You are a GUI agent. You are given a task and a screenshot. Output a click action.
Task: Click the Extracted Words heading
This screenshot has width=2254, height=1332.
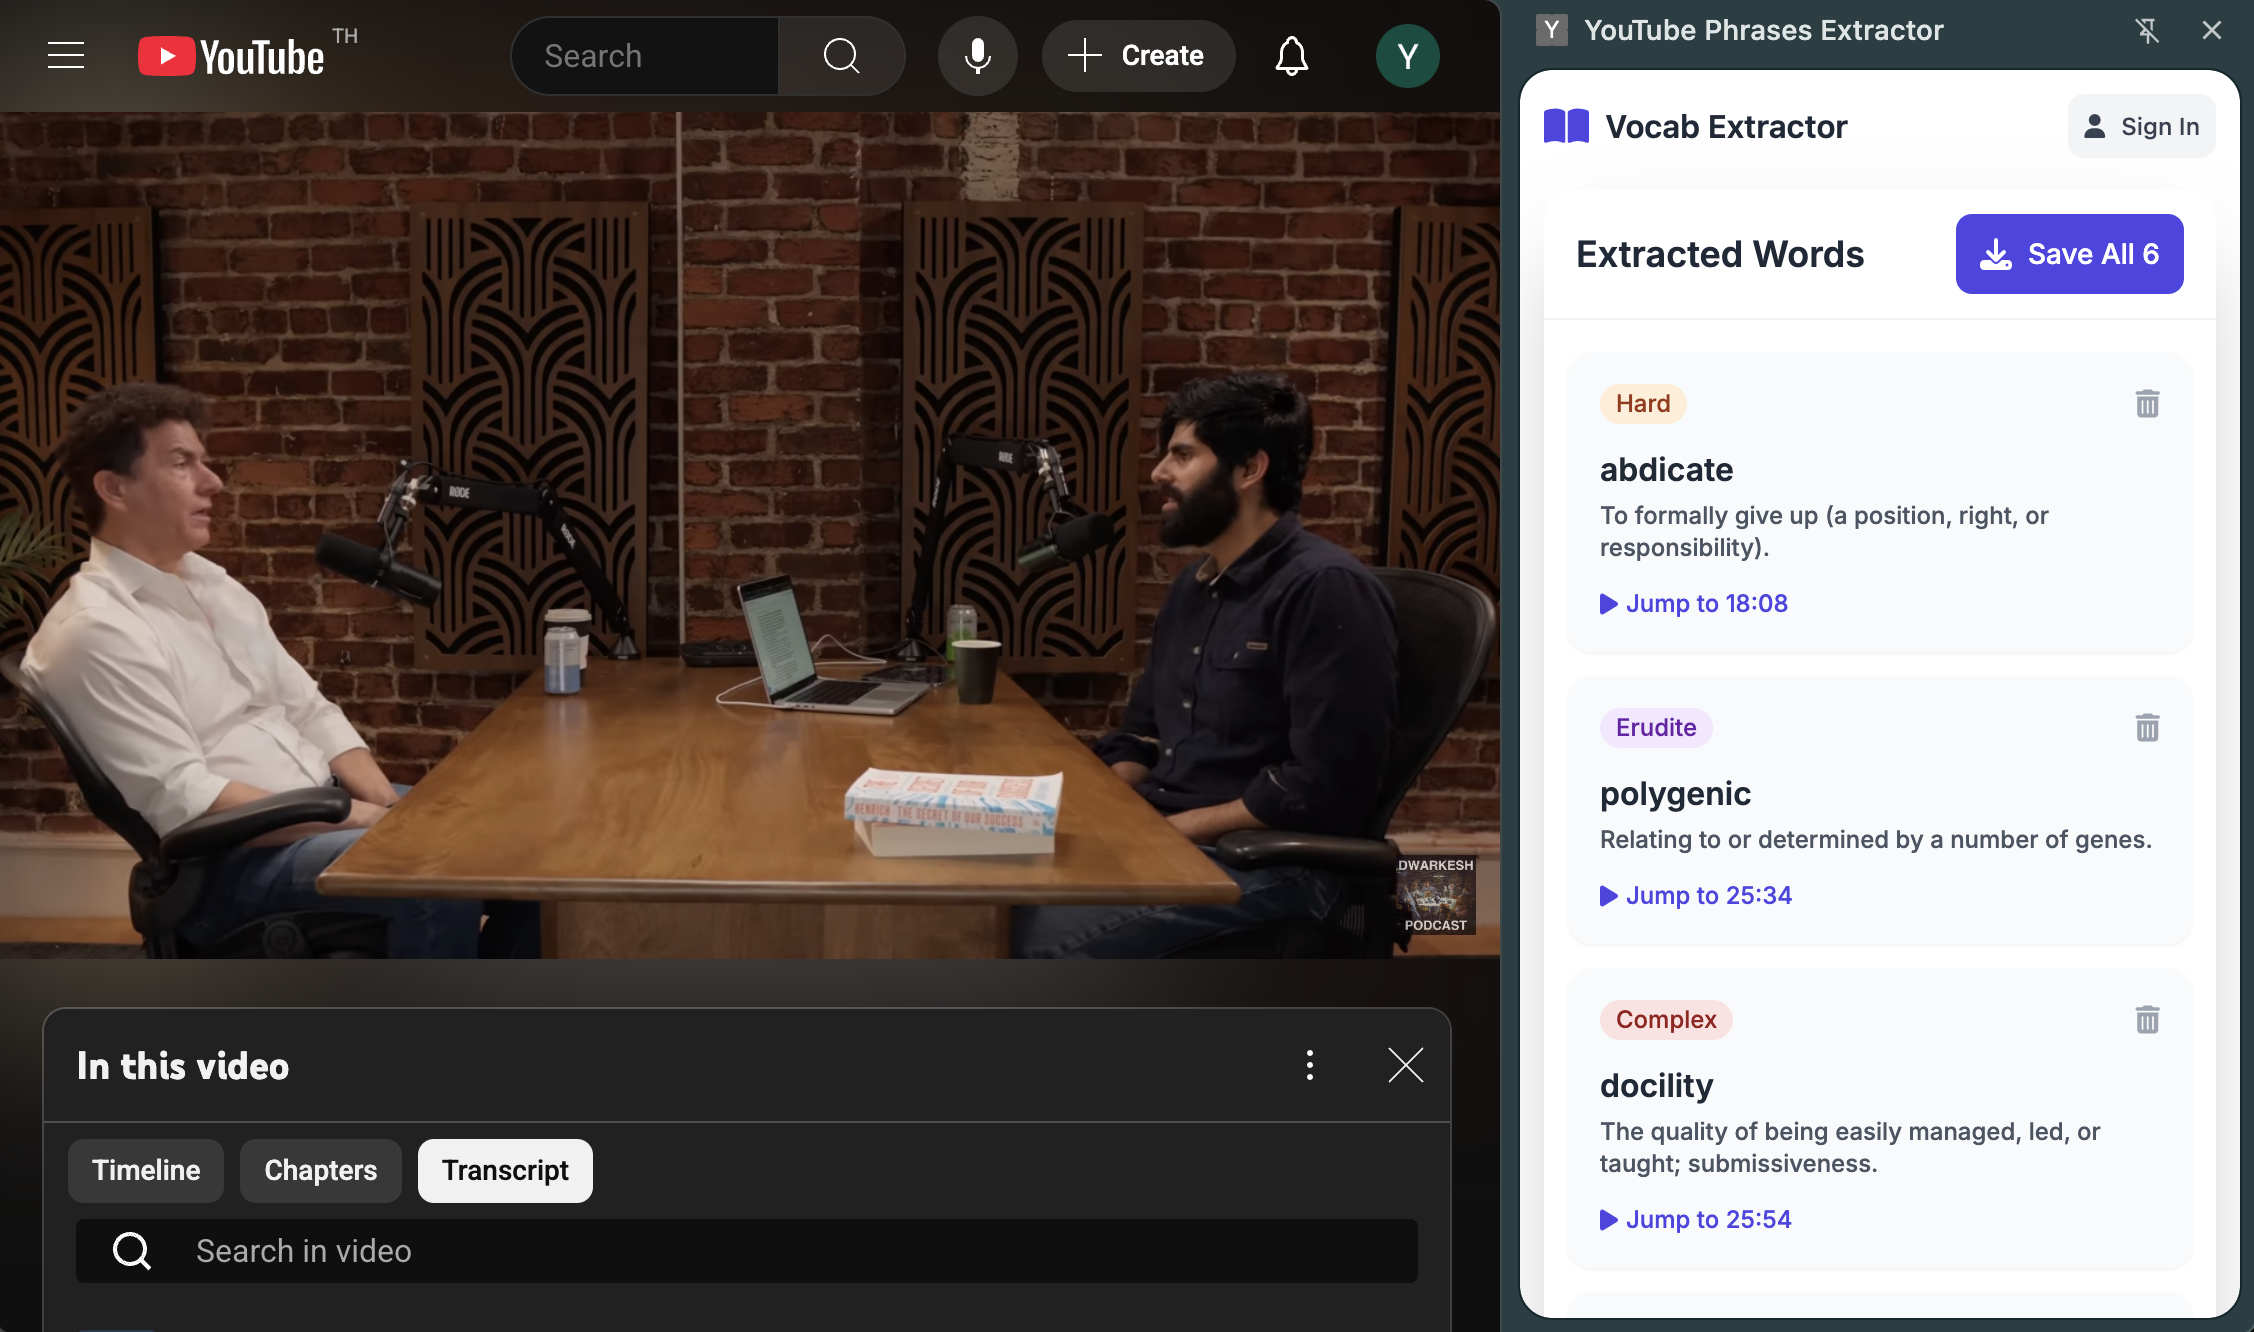[x=1720, y=254]
